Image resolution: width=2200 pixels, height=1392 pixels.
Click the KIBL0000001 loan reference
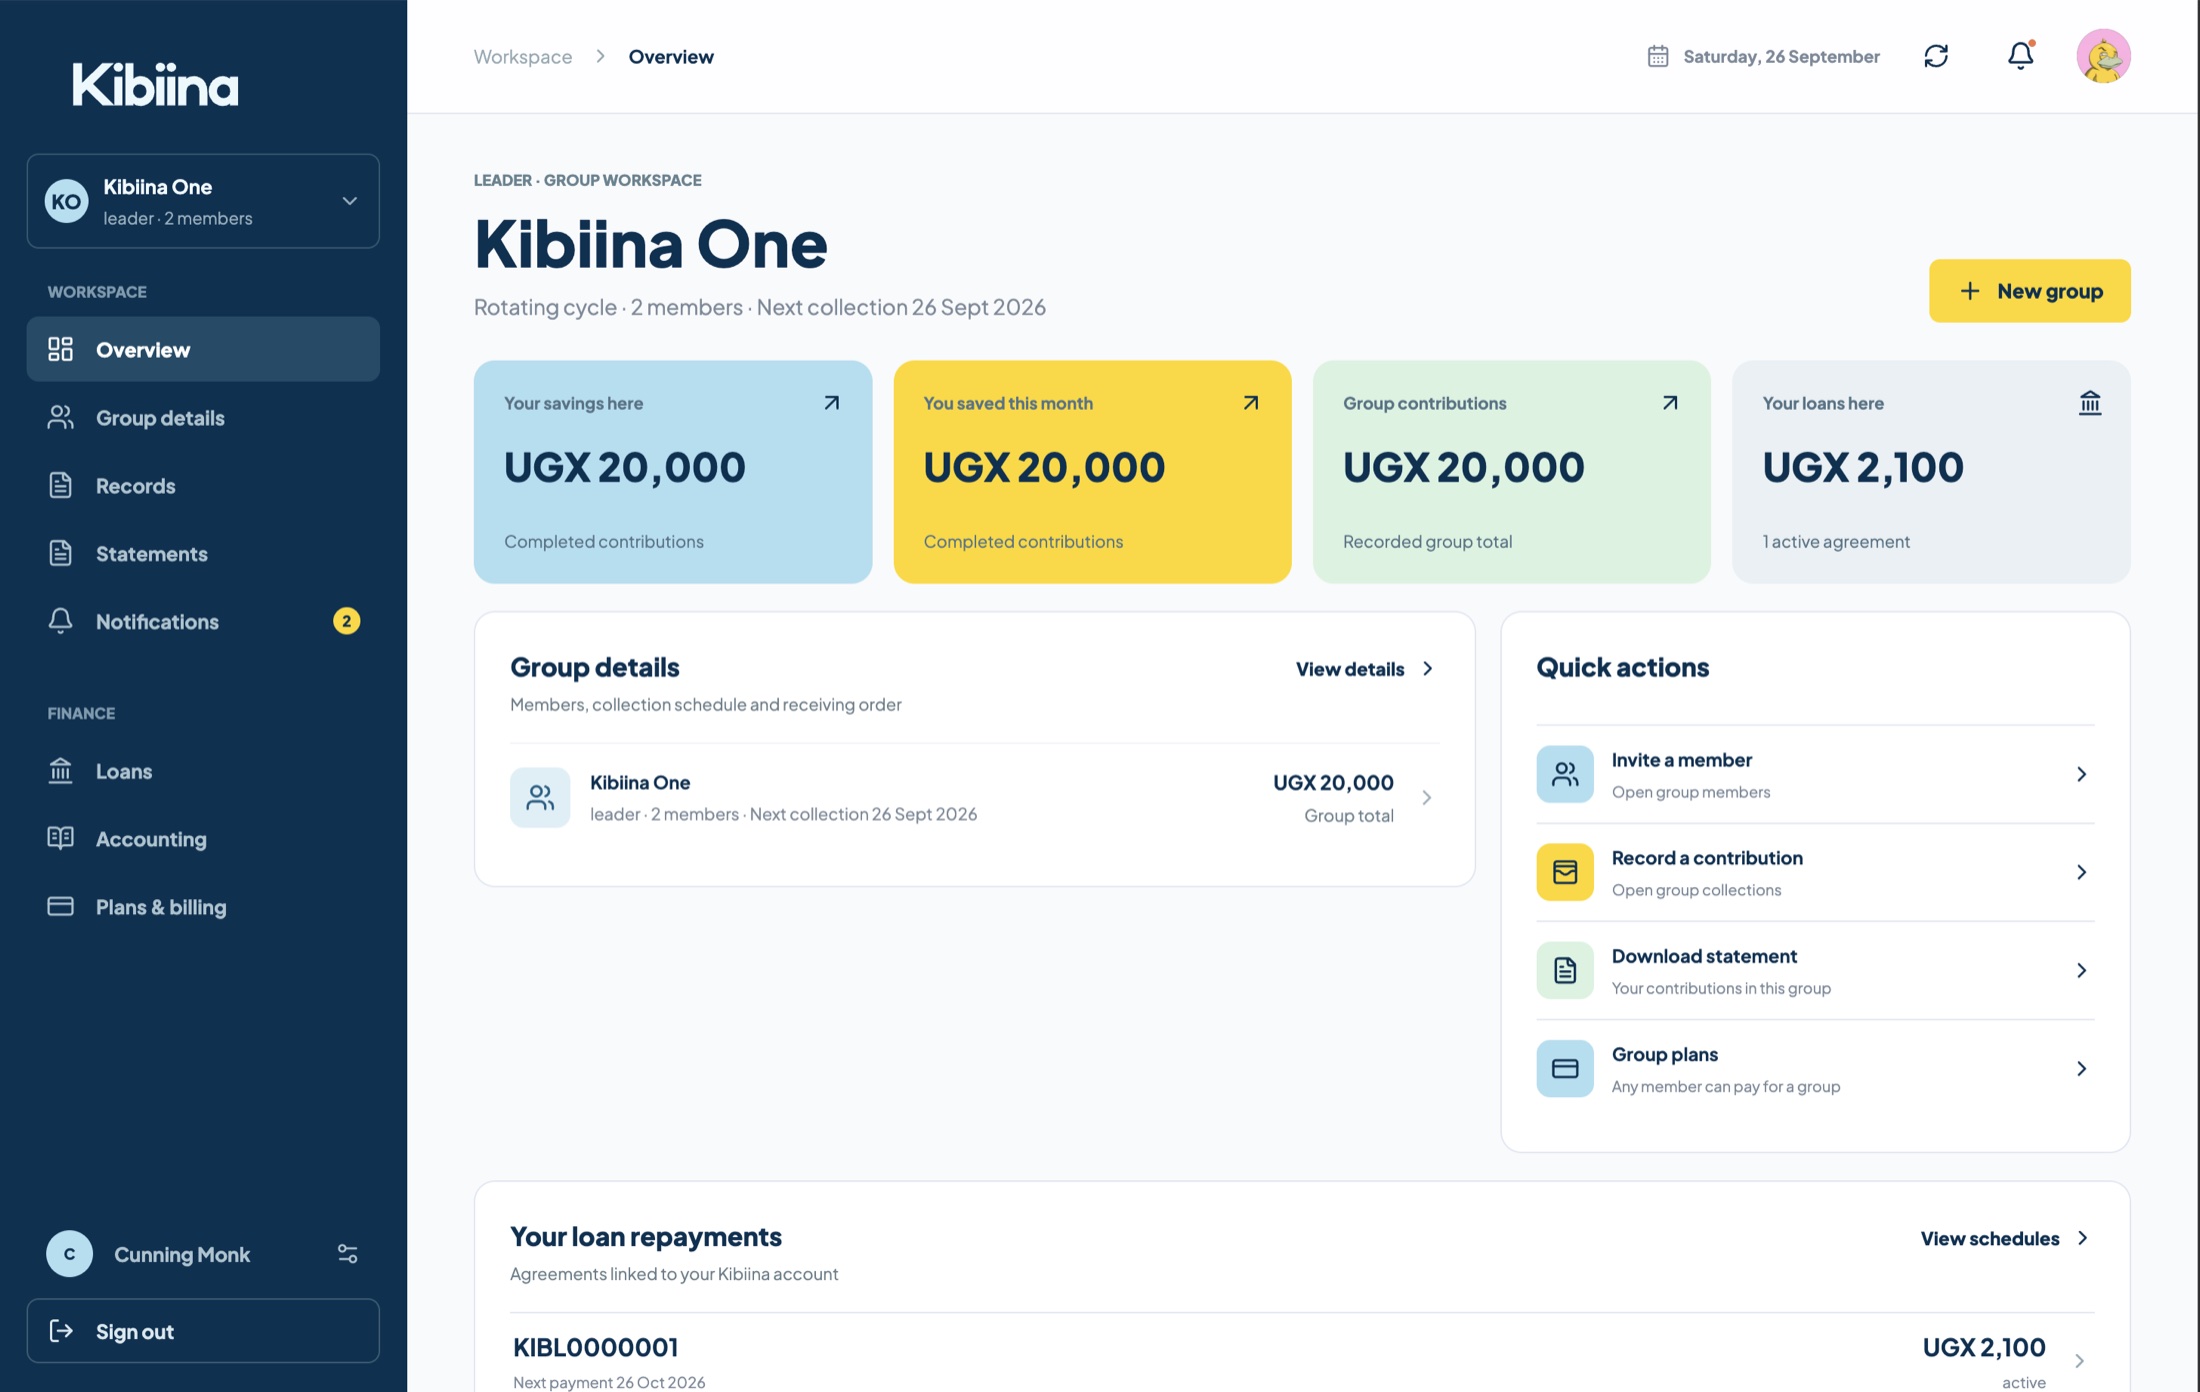coord(596,1347)
